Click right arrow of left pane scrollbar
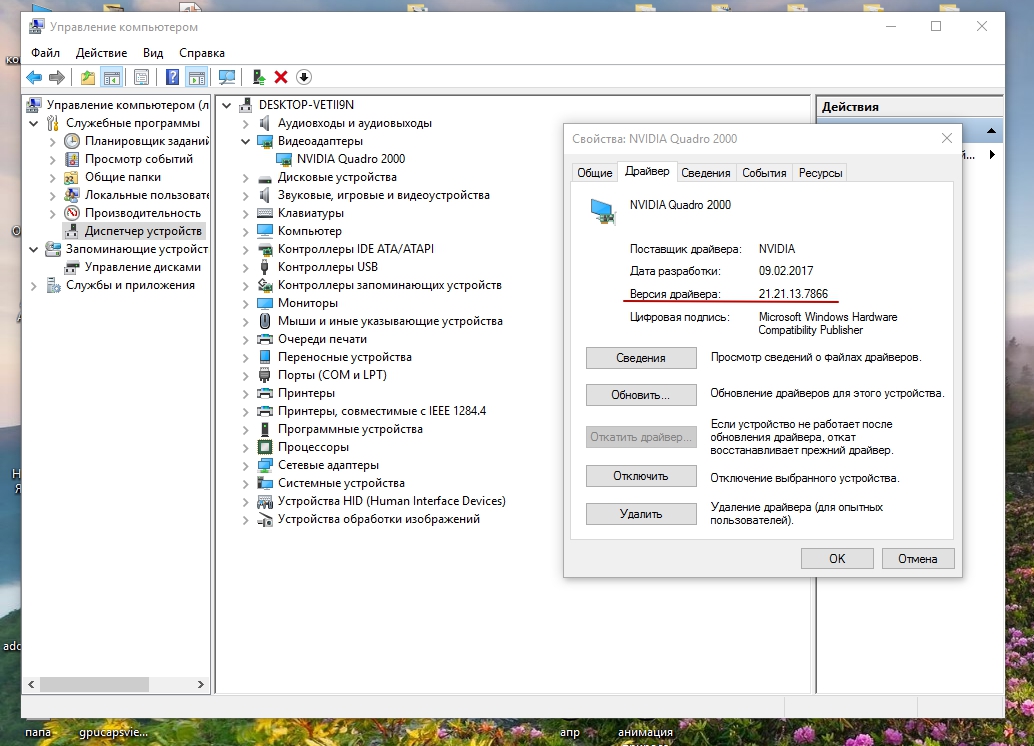This screenshot has width=1034, height=746. 200,685
